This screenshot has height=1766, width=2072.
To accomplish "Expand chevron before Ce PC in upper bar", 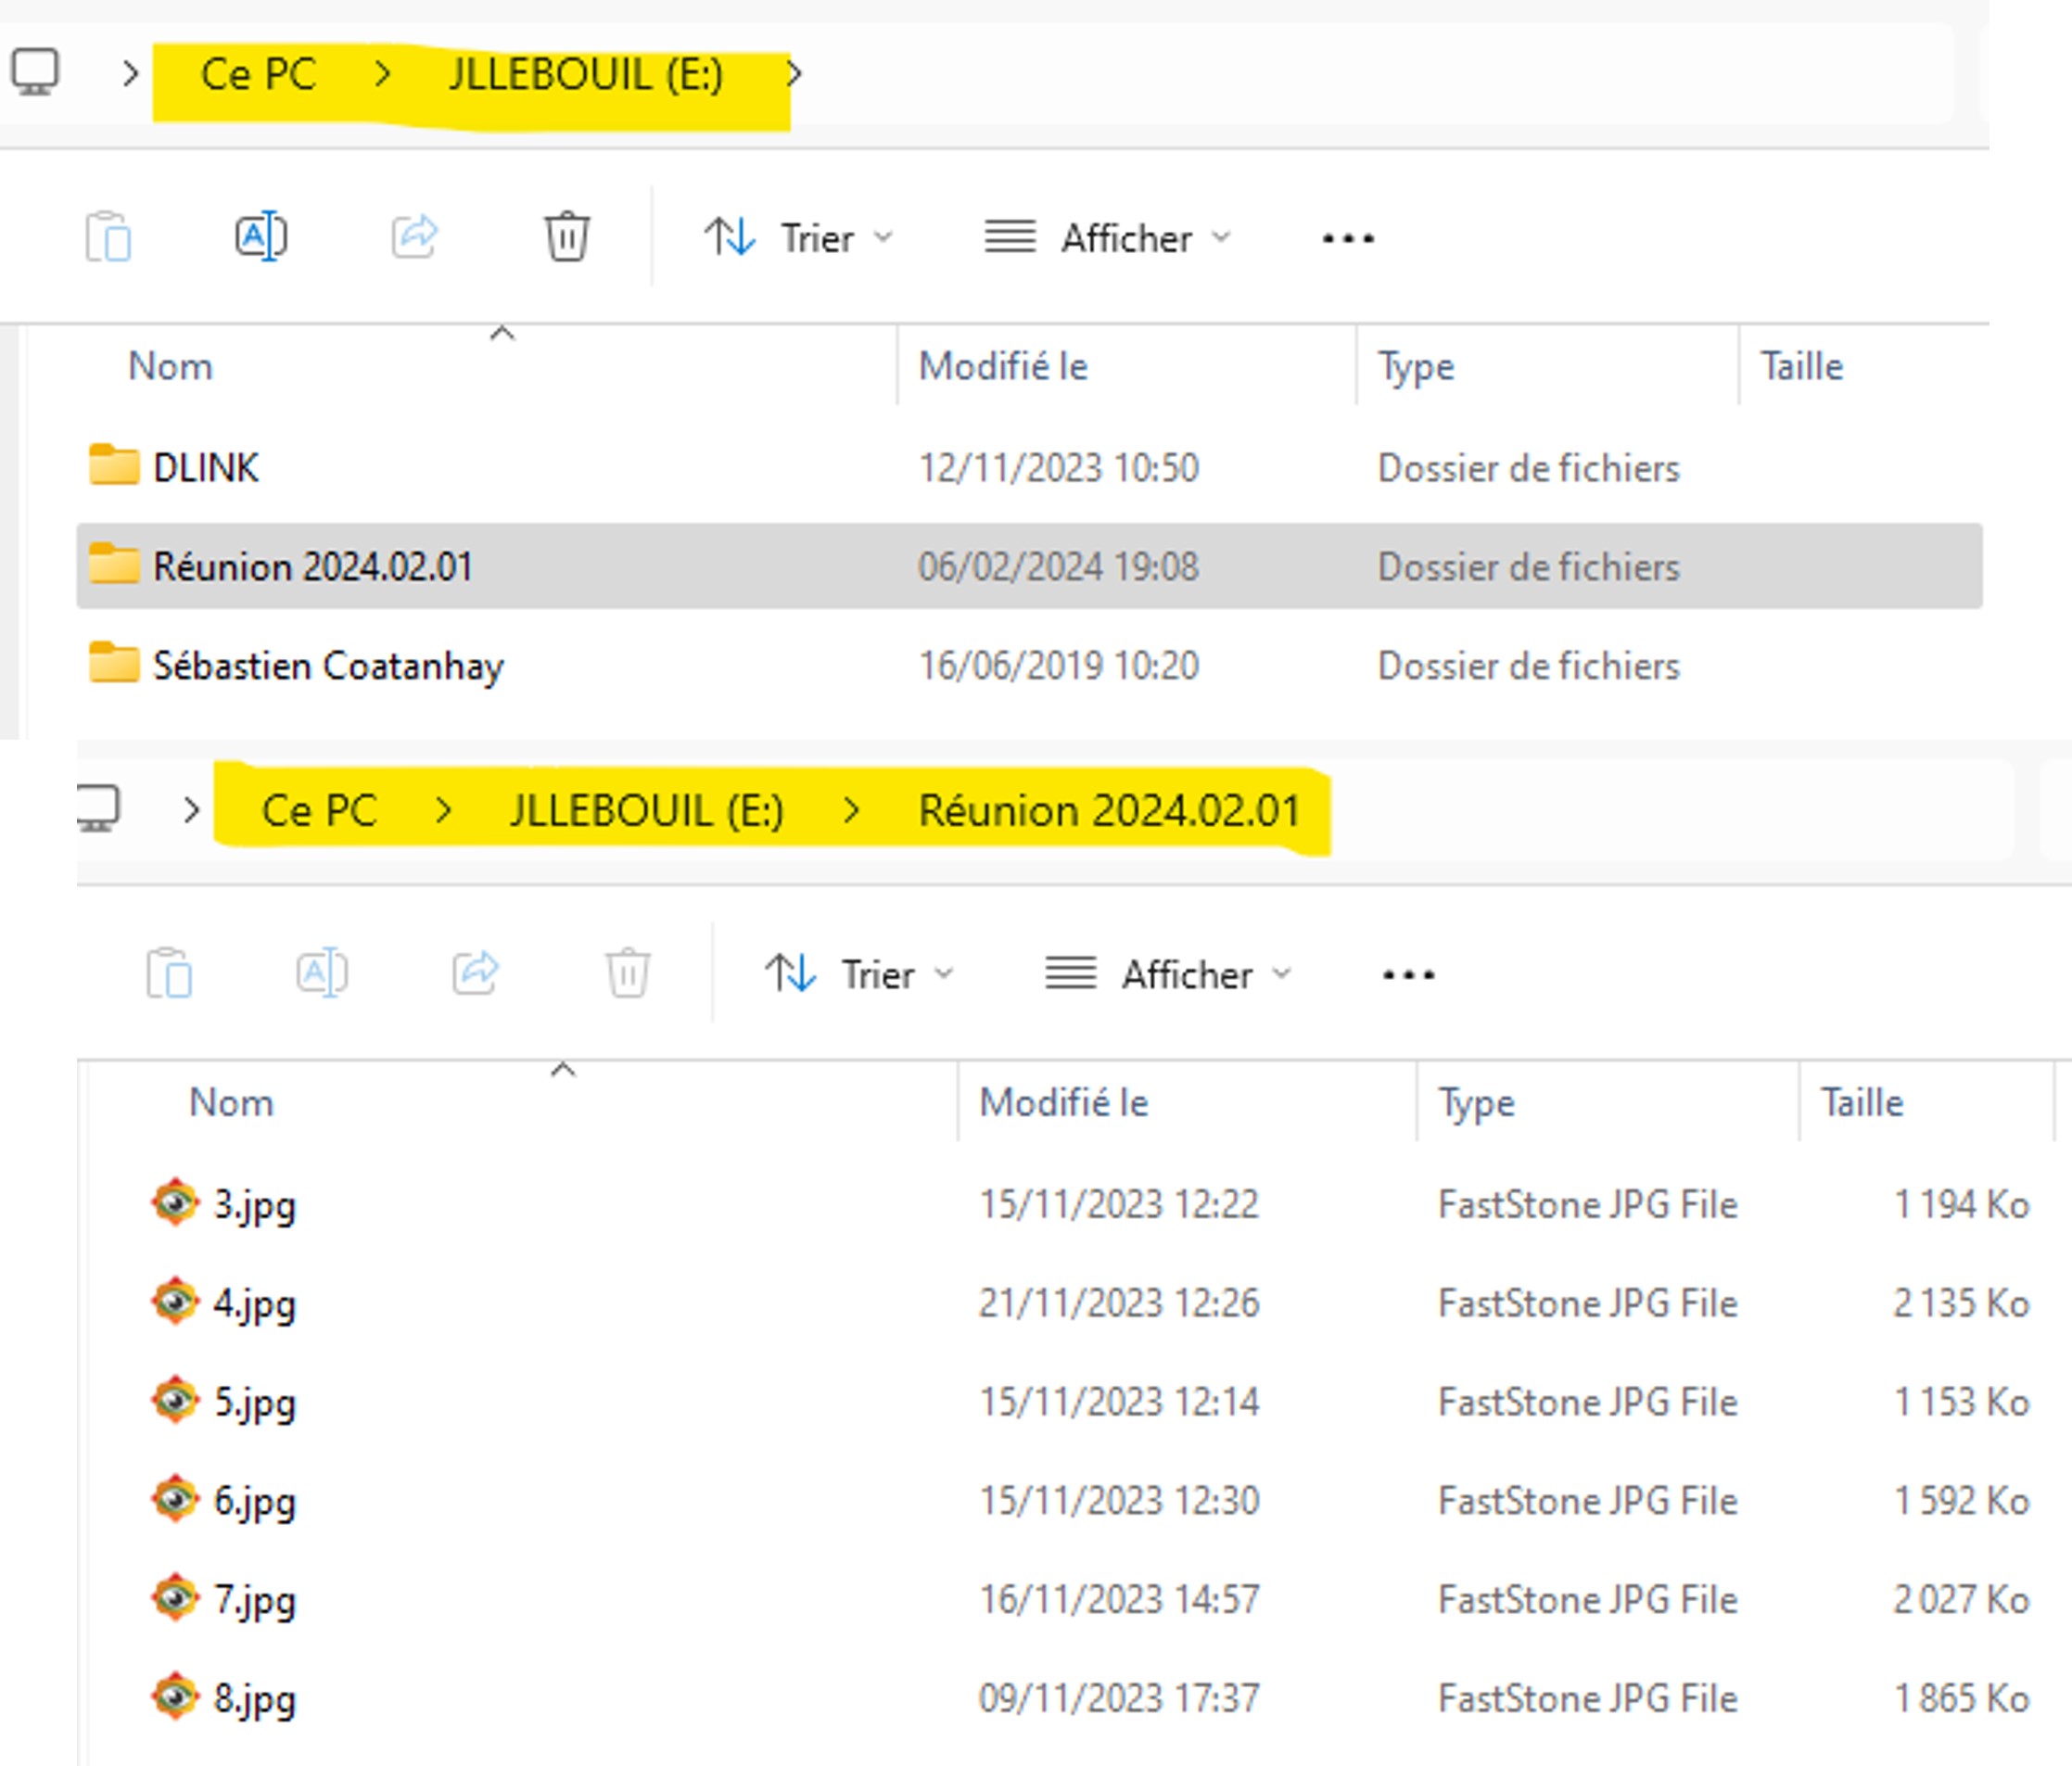I will [130, 73].
